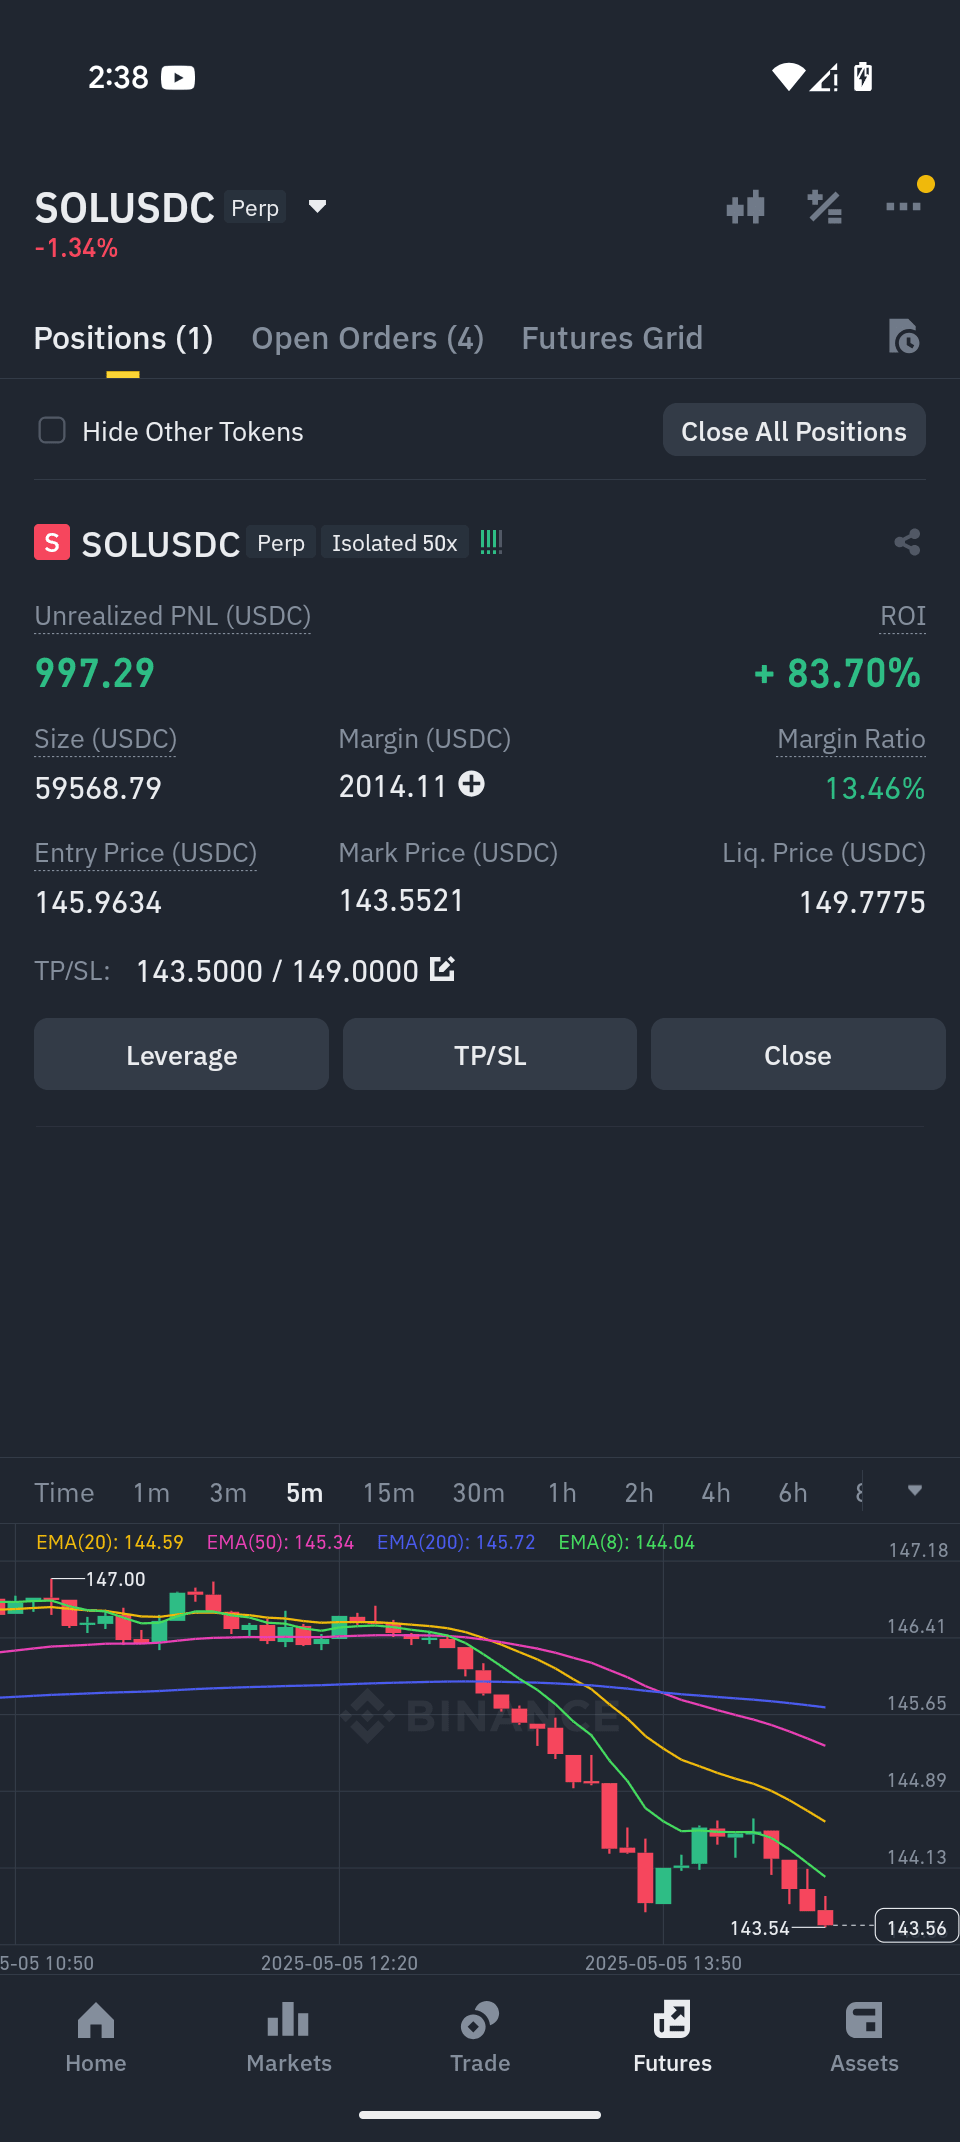960x2142 pixels.
Task: Tap the -1.34% price change text
Action: (x=76, y=248)
